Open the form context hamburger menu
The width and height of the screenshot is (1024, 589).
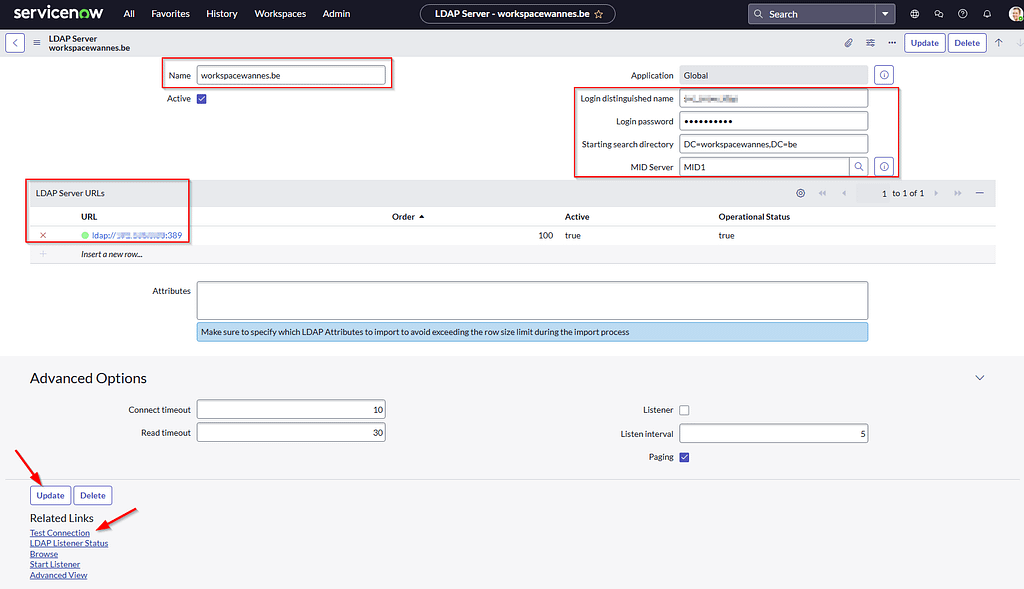click(x=37, y=43)
